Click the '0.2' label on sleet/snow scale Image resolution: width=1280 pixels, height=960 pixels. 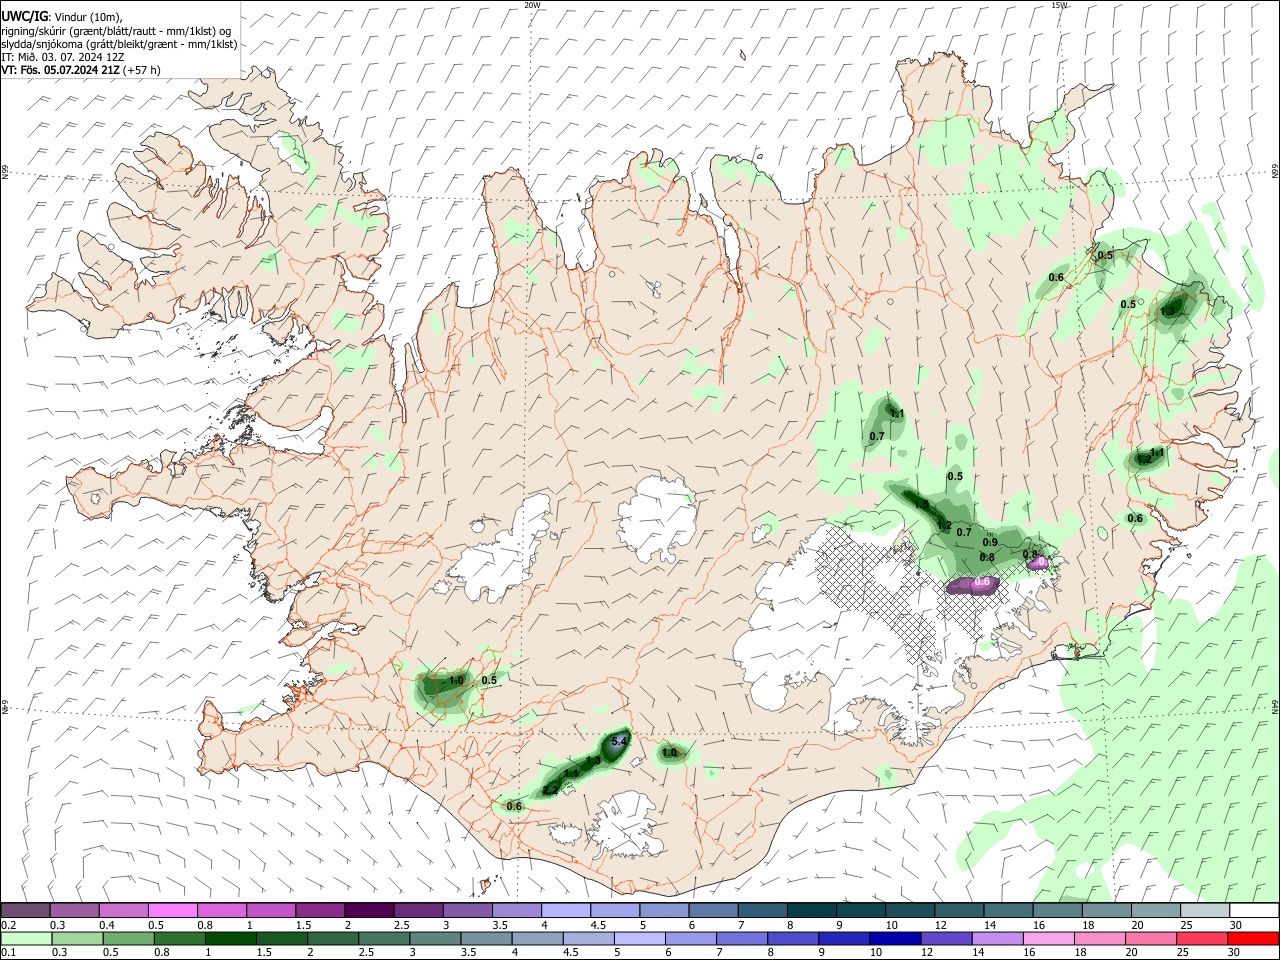click(9, 925)
